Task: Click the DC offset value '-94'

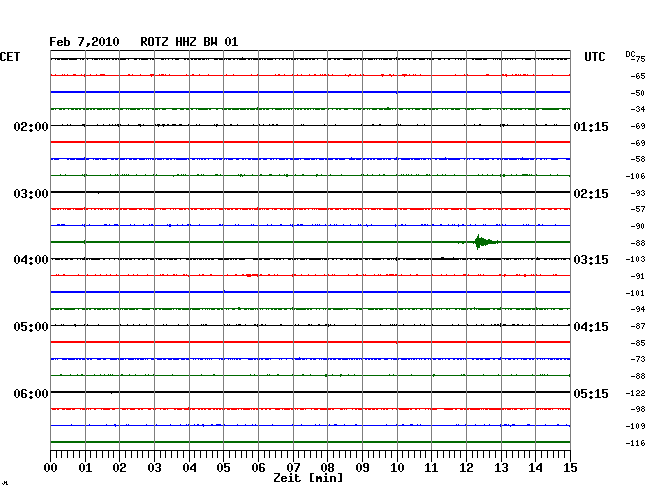Action: point(639,309)
